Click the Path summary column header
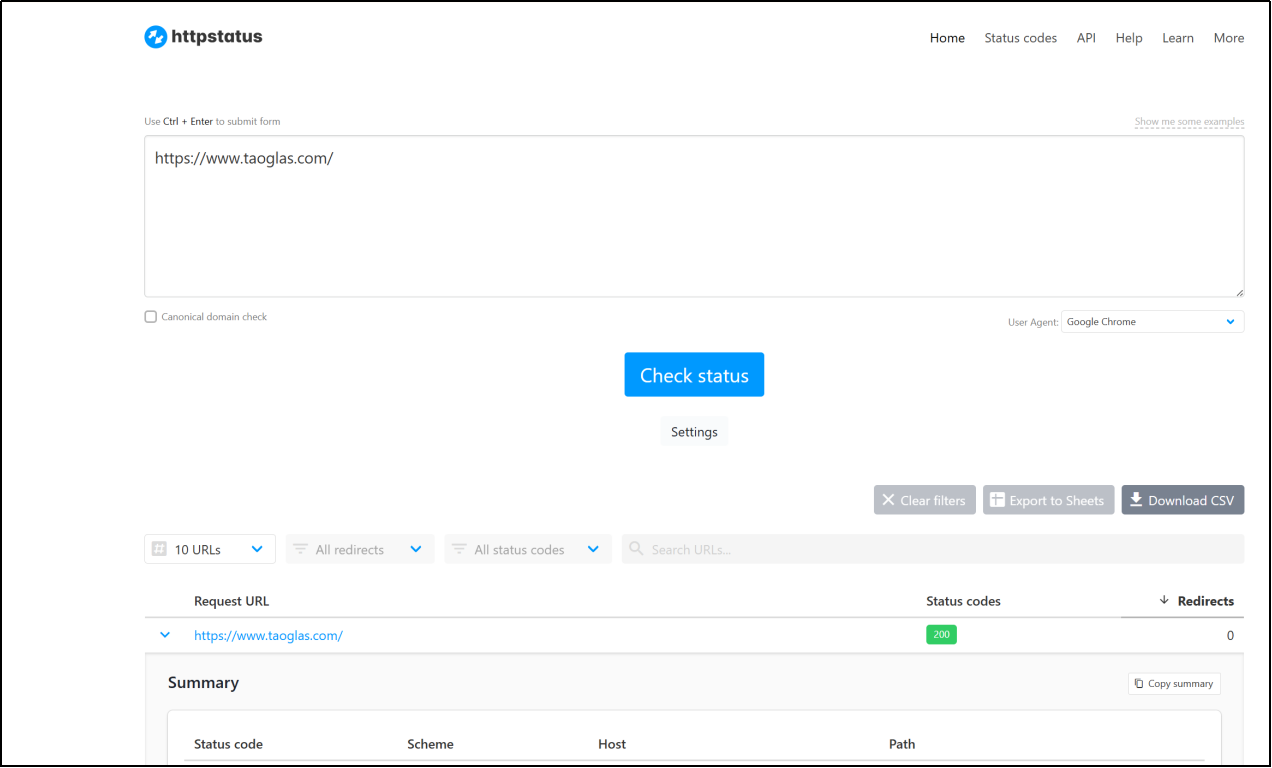The width and height of the screenshot is (1272, 768). click(902, 744)
